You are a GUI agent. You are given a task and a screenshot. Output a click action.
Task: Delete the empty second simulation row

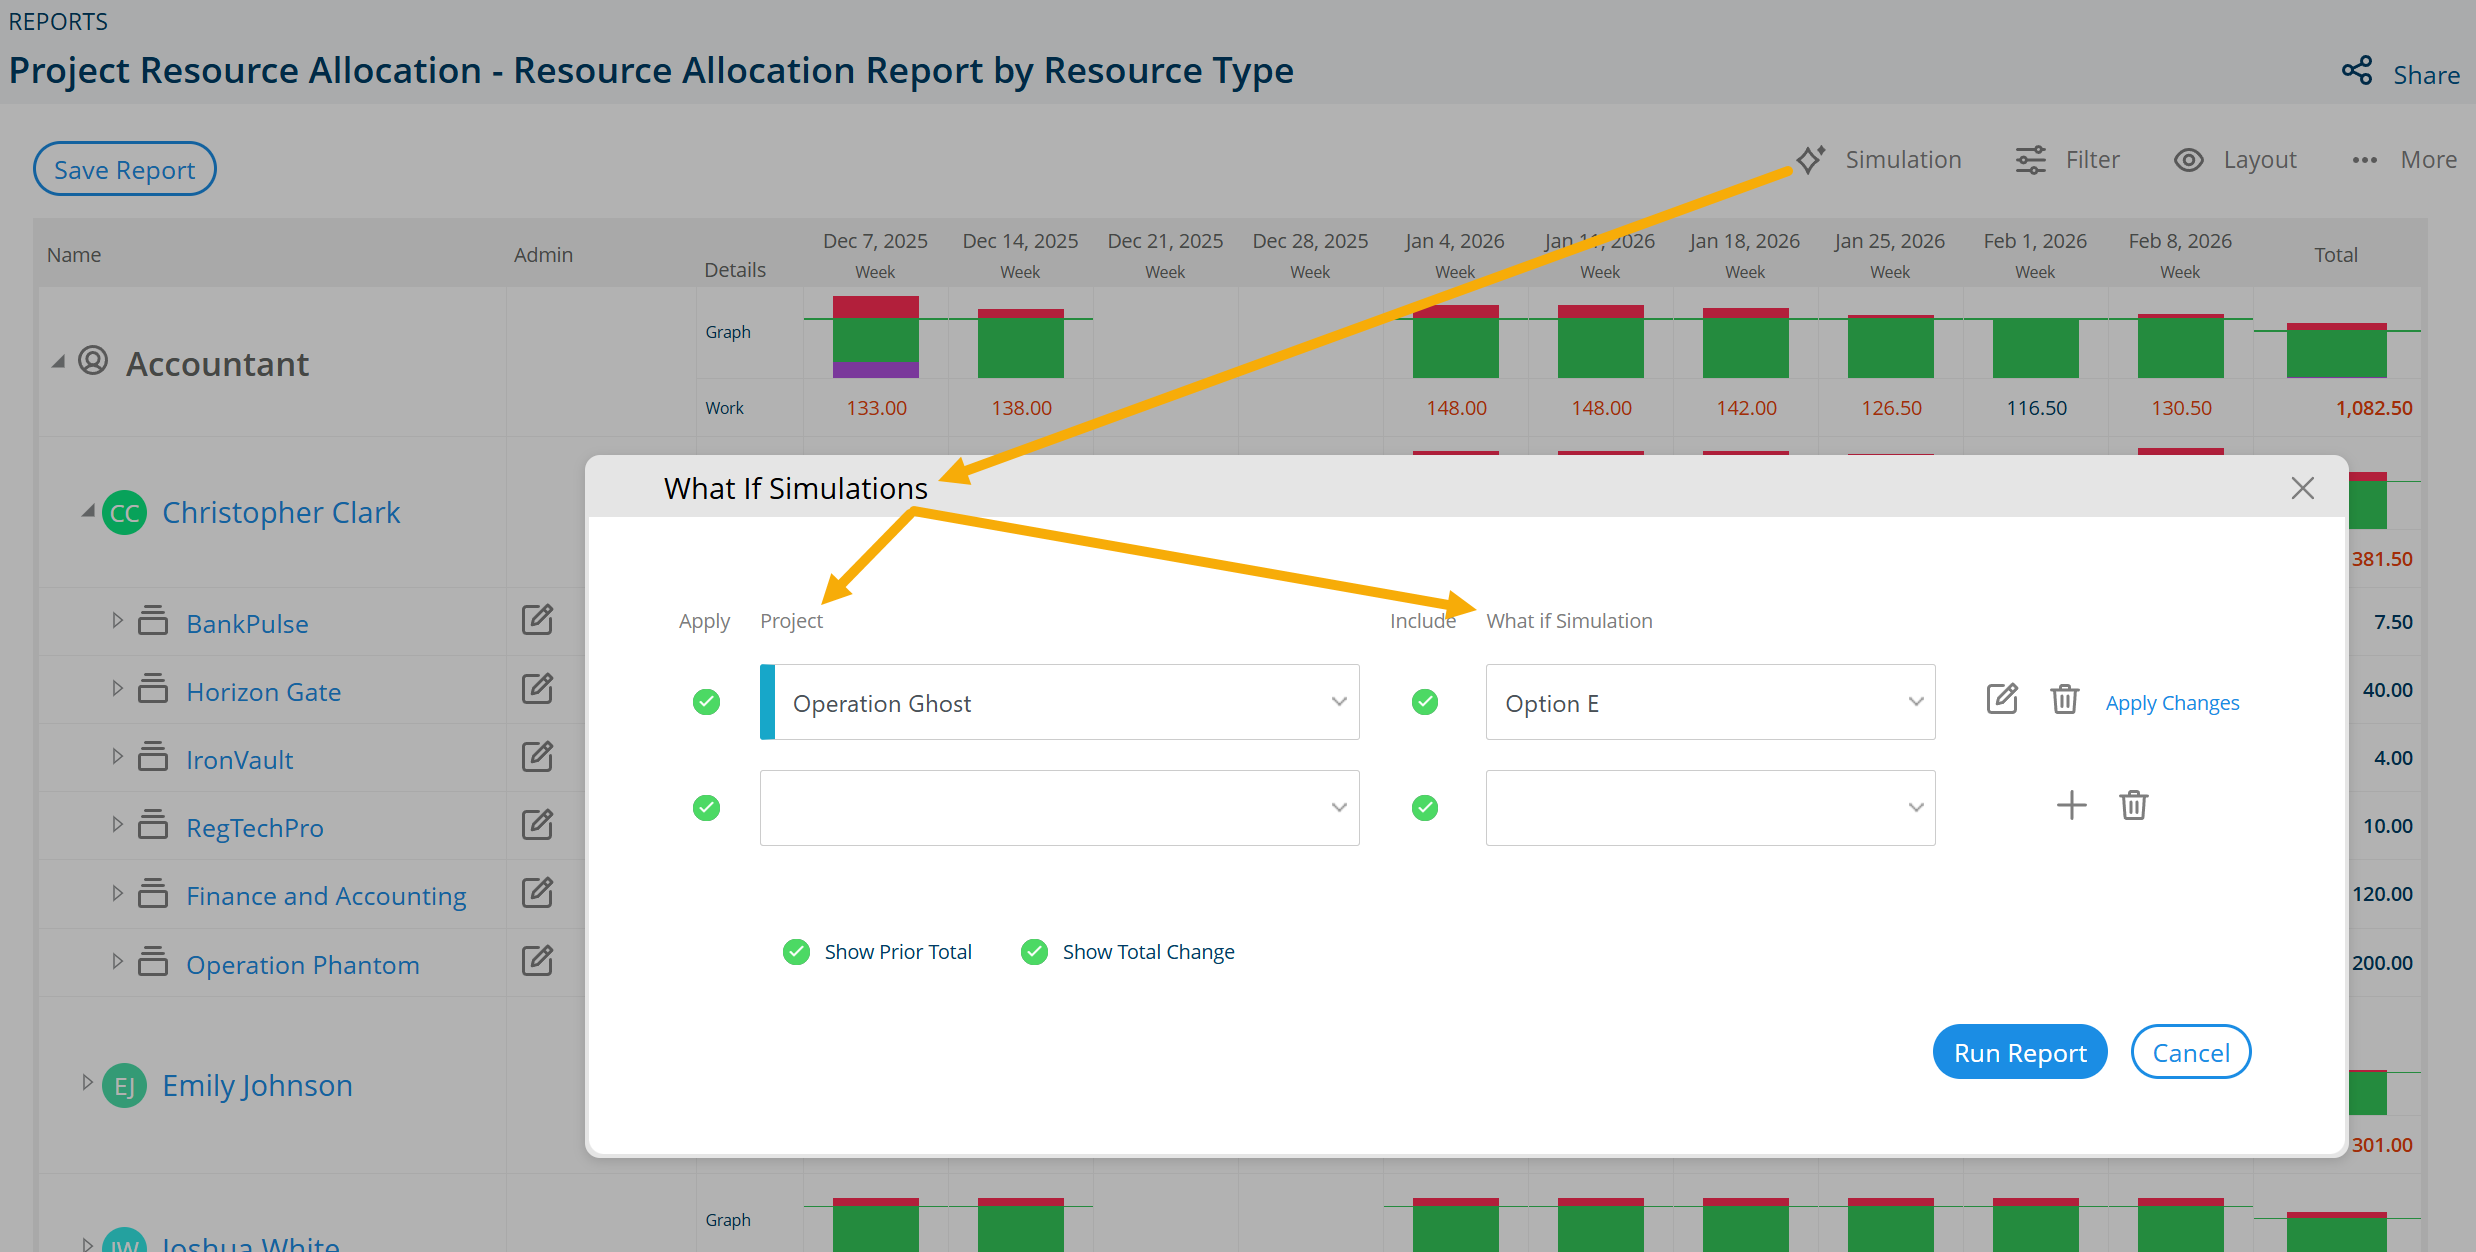pos(2134,805)
